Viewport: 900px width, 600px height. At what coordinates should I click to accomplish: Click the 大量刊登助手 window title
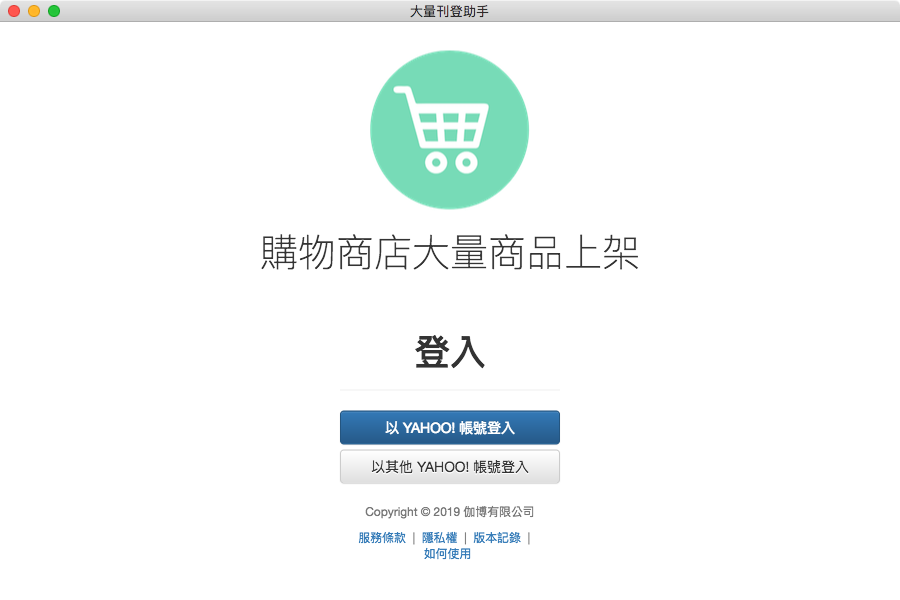point(449,11)
